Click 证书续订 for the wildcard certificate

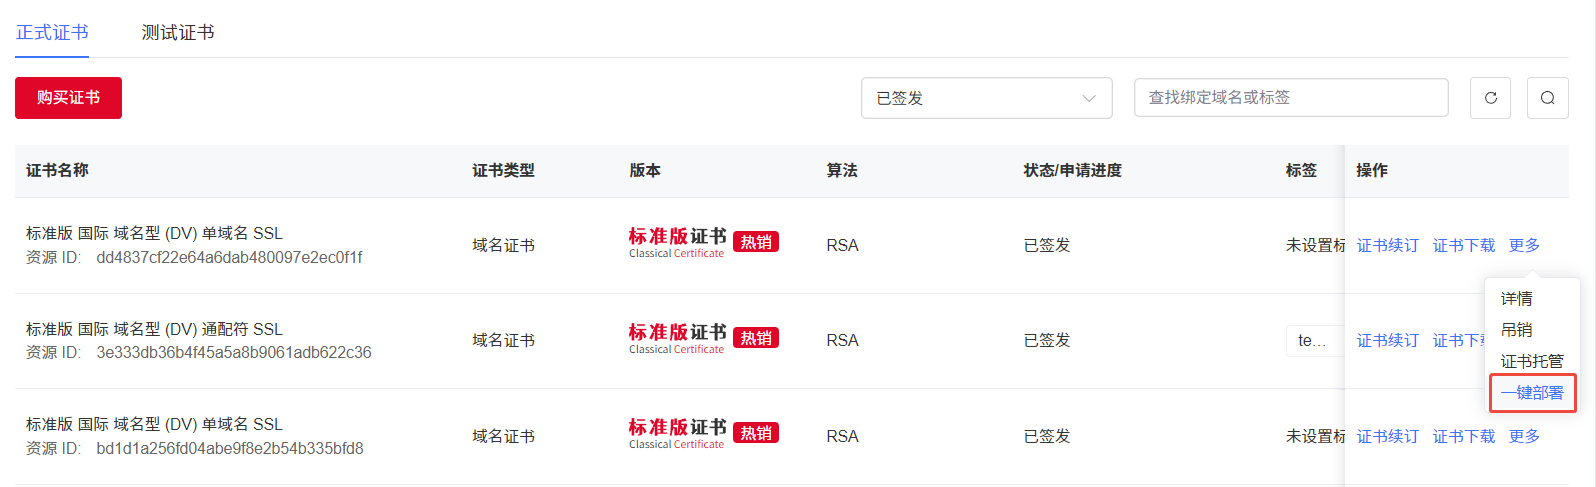pos(1387,341)
